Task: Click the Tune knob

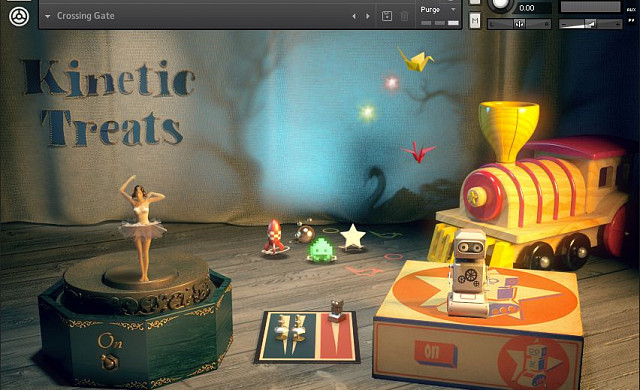Action: click(501, 5)
